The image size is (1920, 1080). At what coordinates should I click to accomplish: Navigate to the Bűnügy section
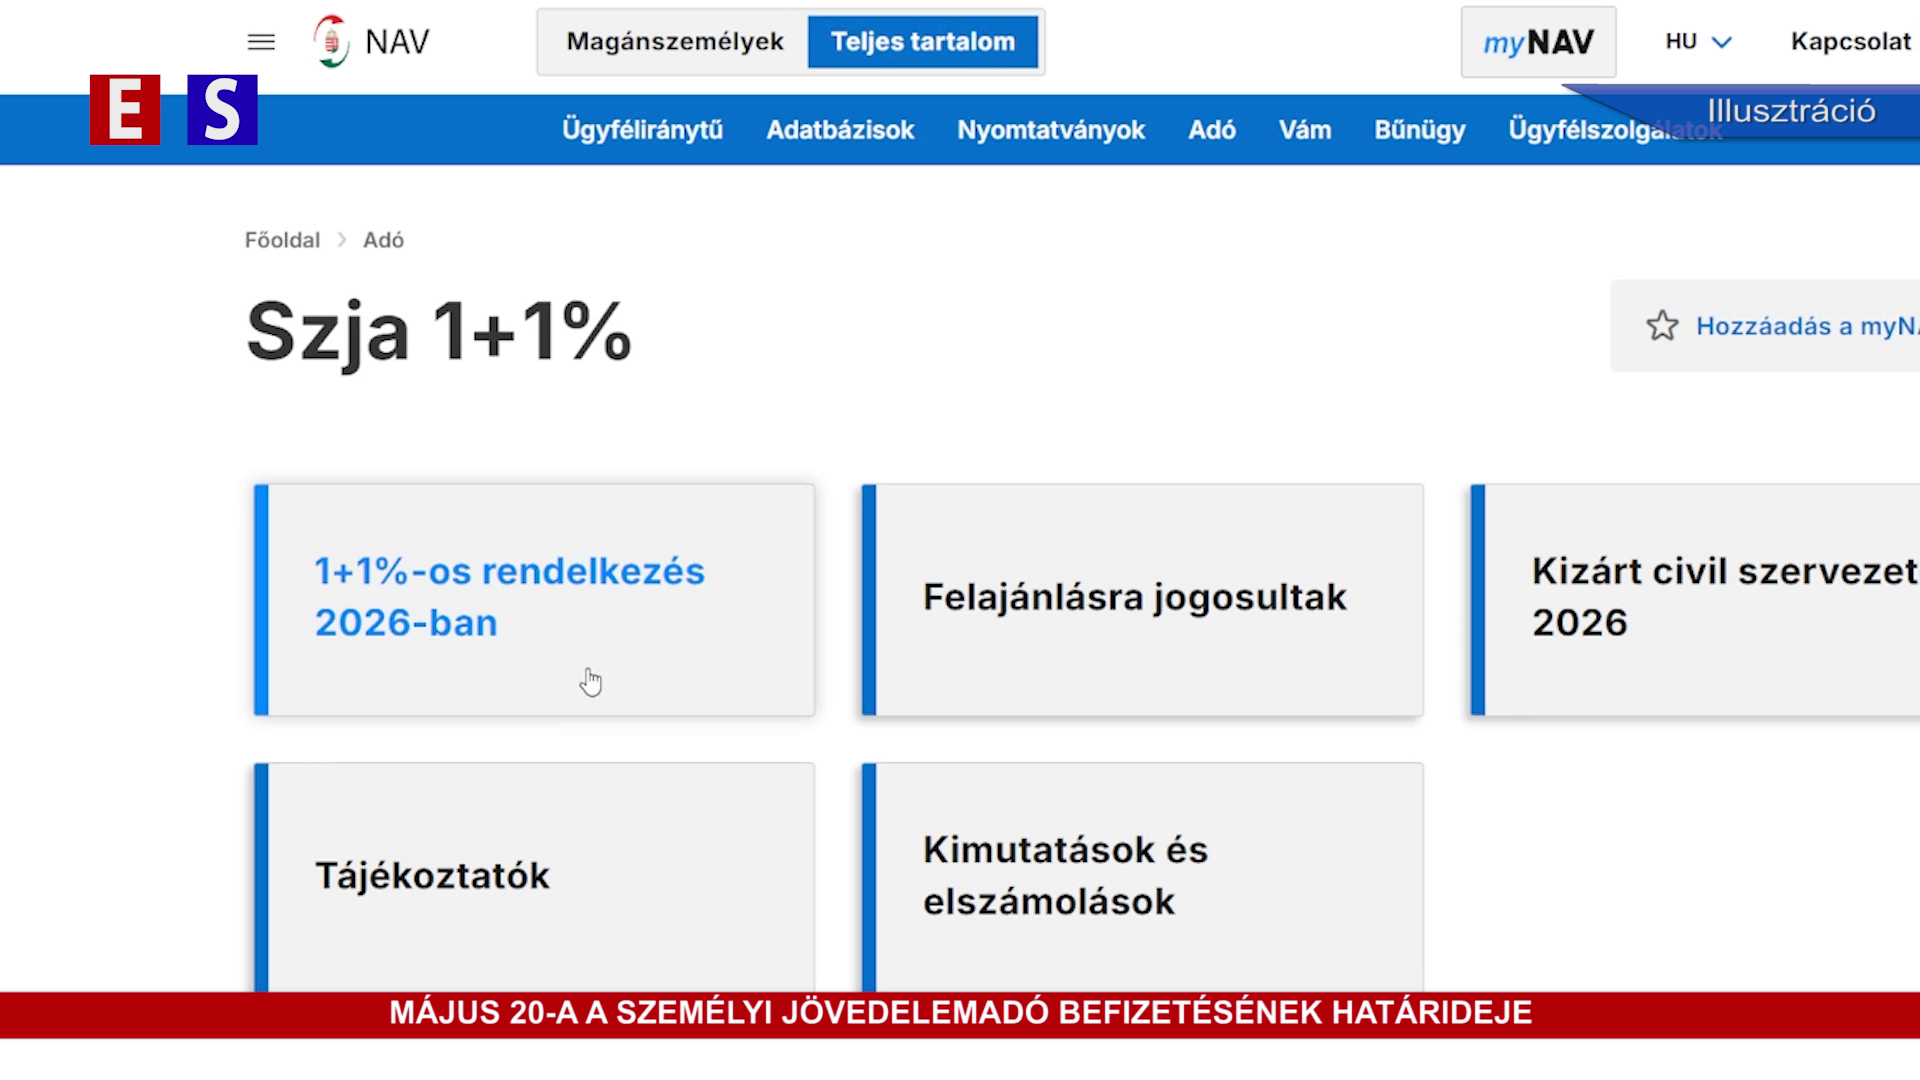pos(1419,129)
